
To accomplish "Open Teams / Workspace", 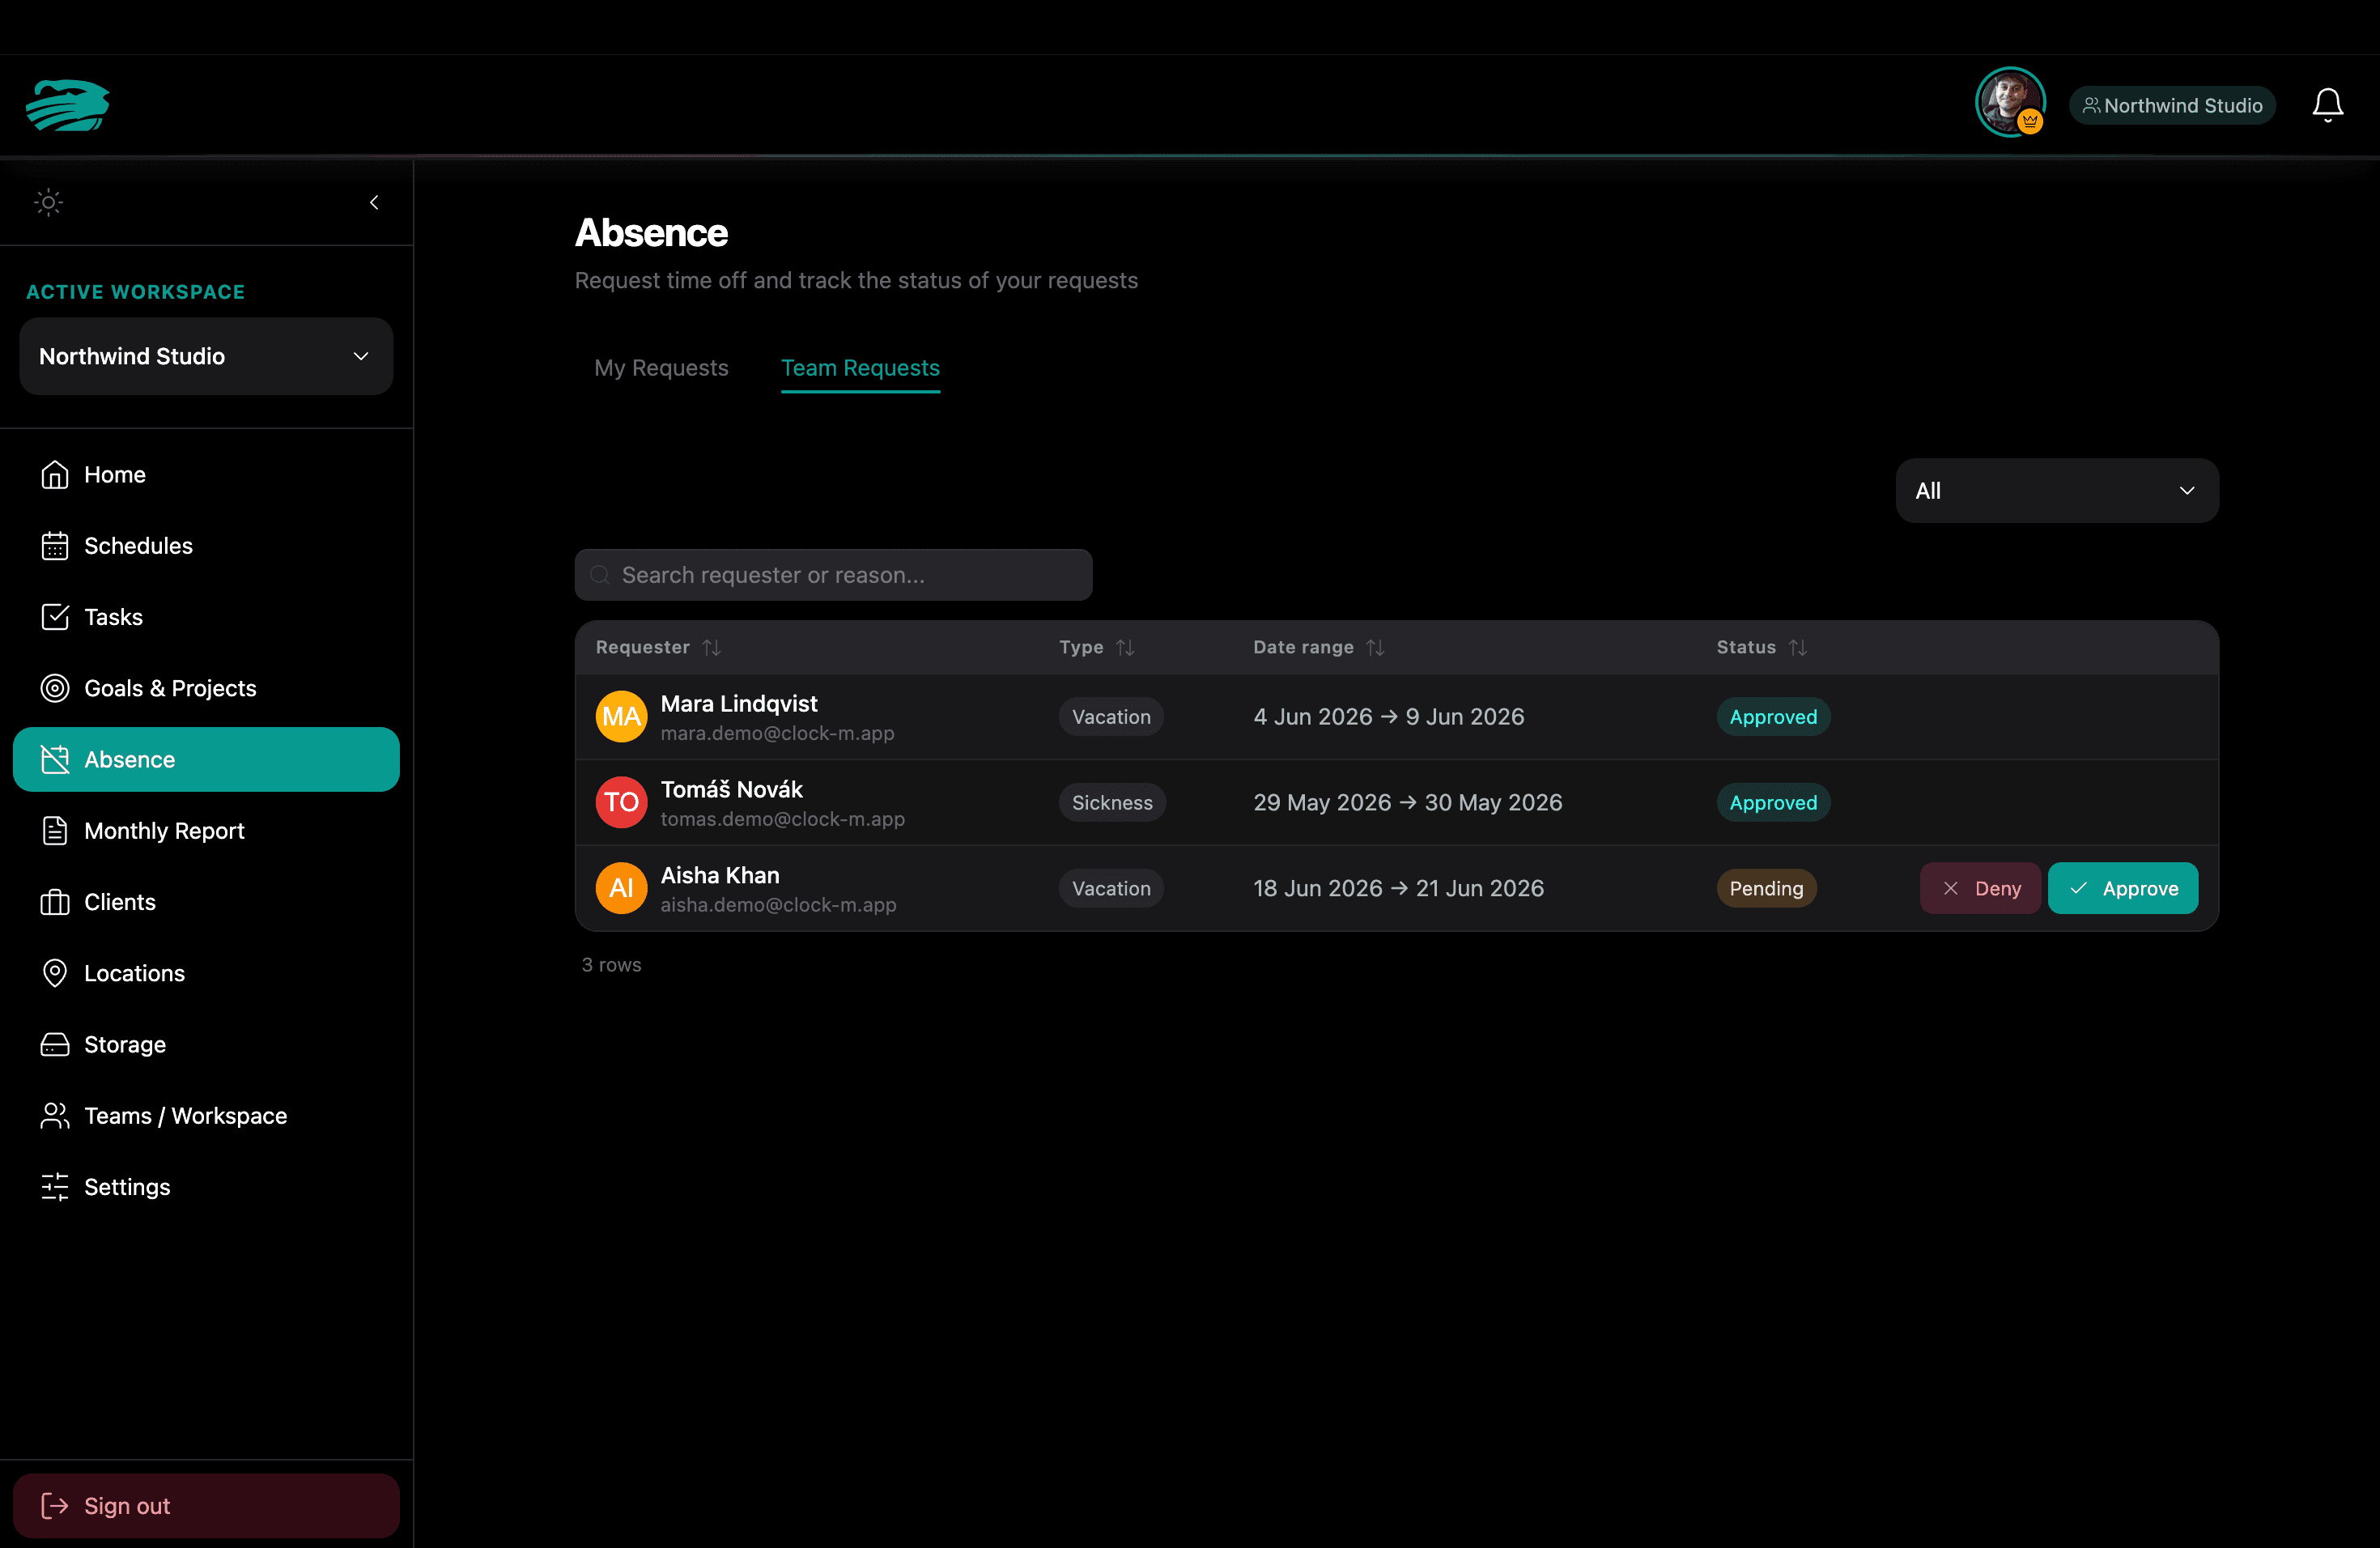I will (x=206, y=1116).
